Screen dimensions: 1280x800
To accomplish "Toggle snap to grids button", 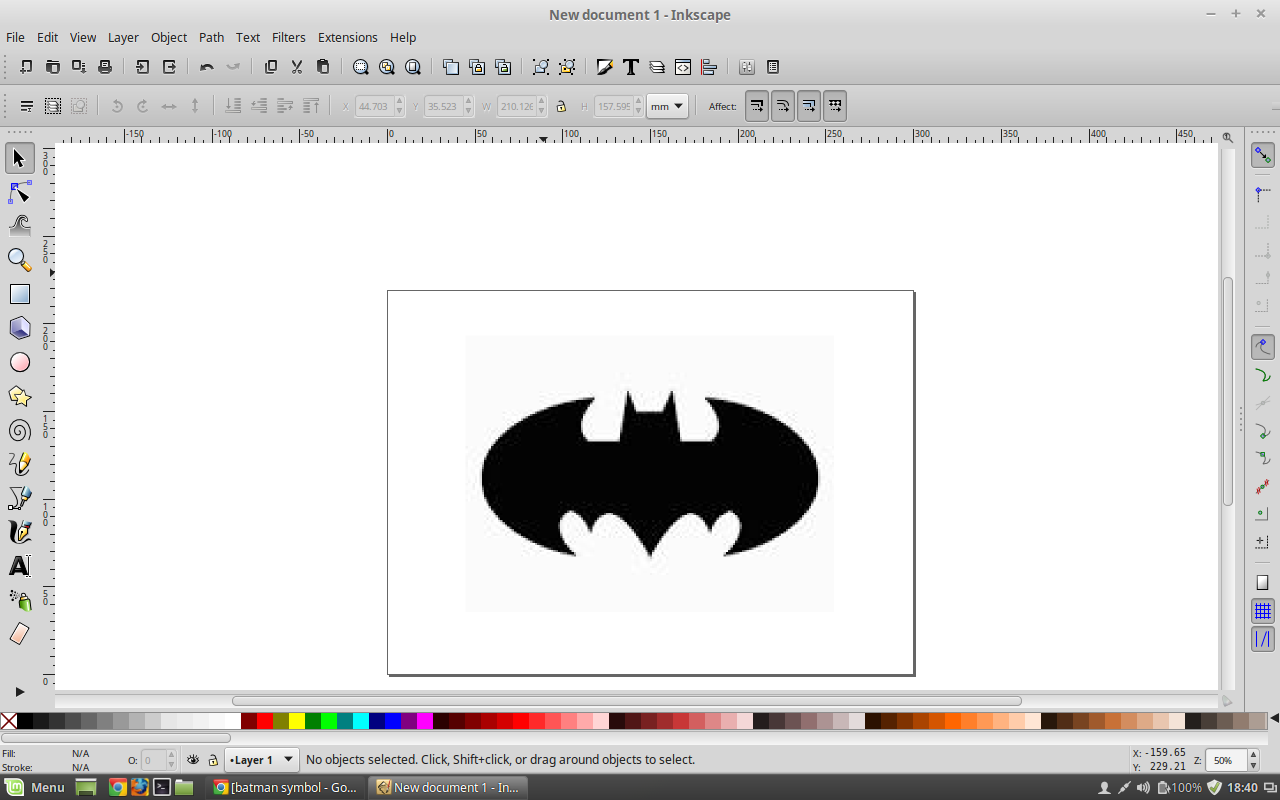I will tap(1263, 611).
